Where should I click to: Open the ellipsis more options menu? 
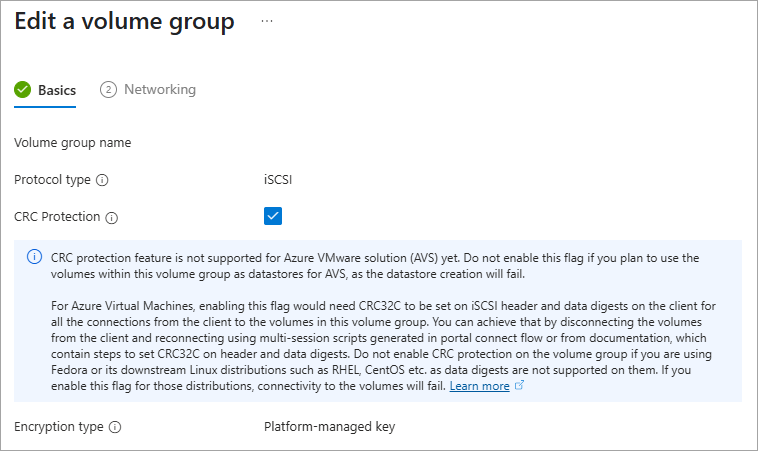pyautogui.click(x=267, y=21)
